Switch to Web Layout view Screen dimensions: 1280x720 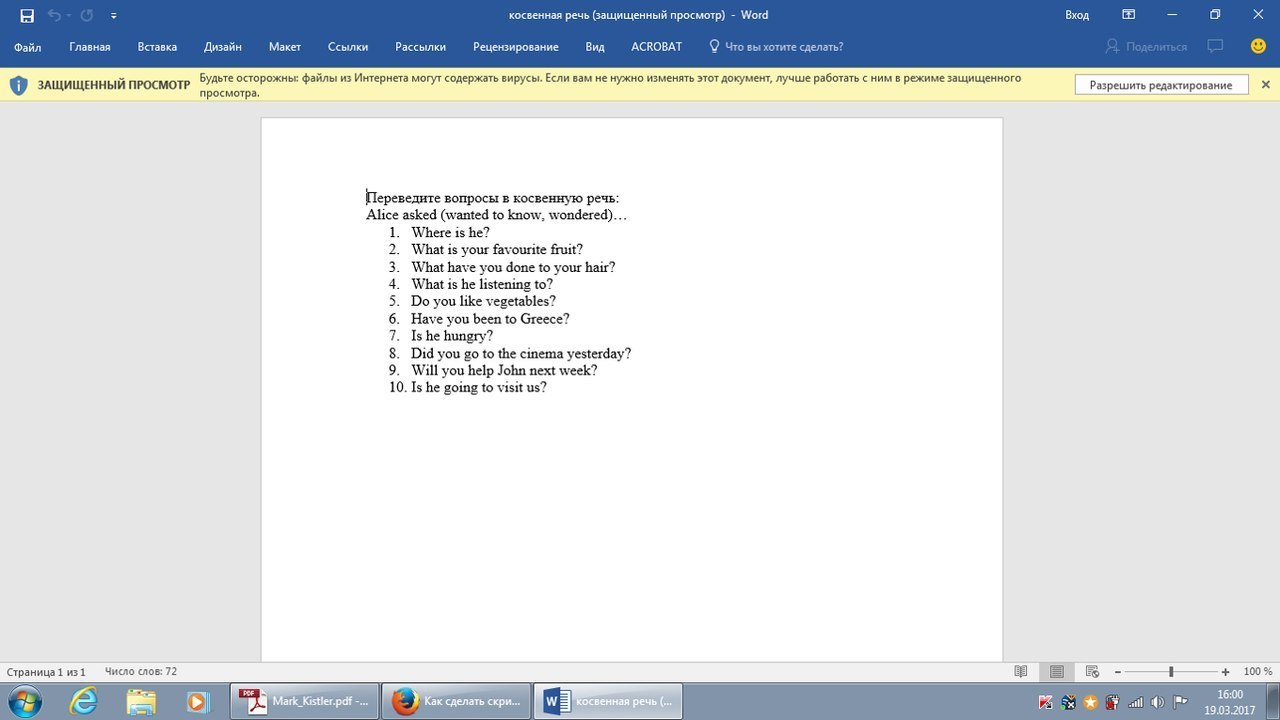click(x=1092, y=672)
